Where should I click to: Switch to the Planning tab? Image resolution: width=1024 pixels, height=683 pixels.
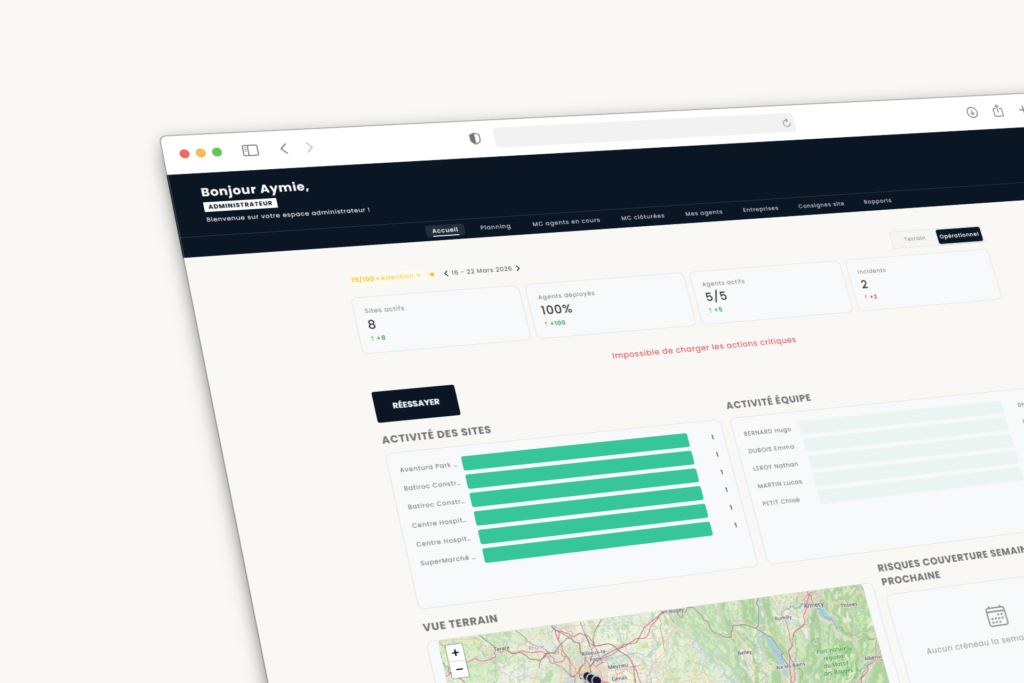tap(496, 226)
